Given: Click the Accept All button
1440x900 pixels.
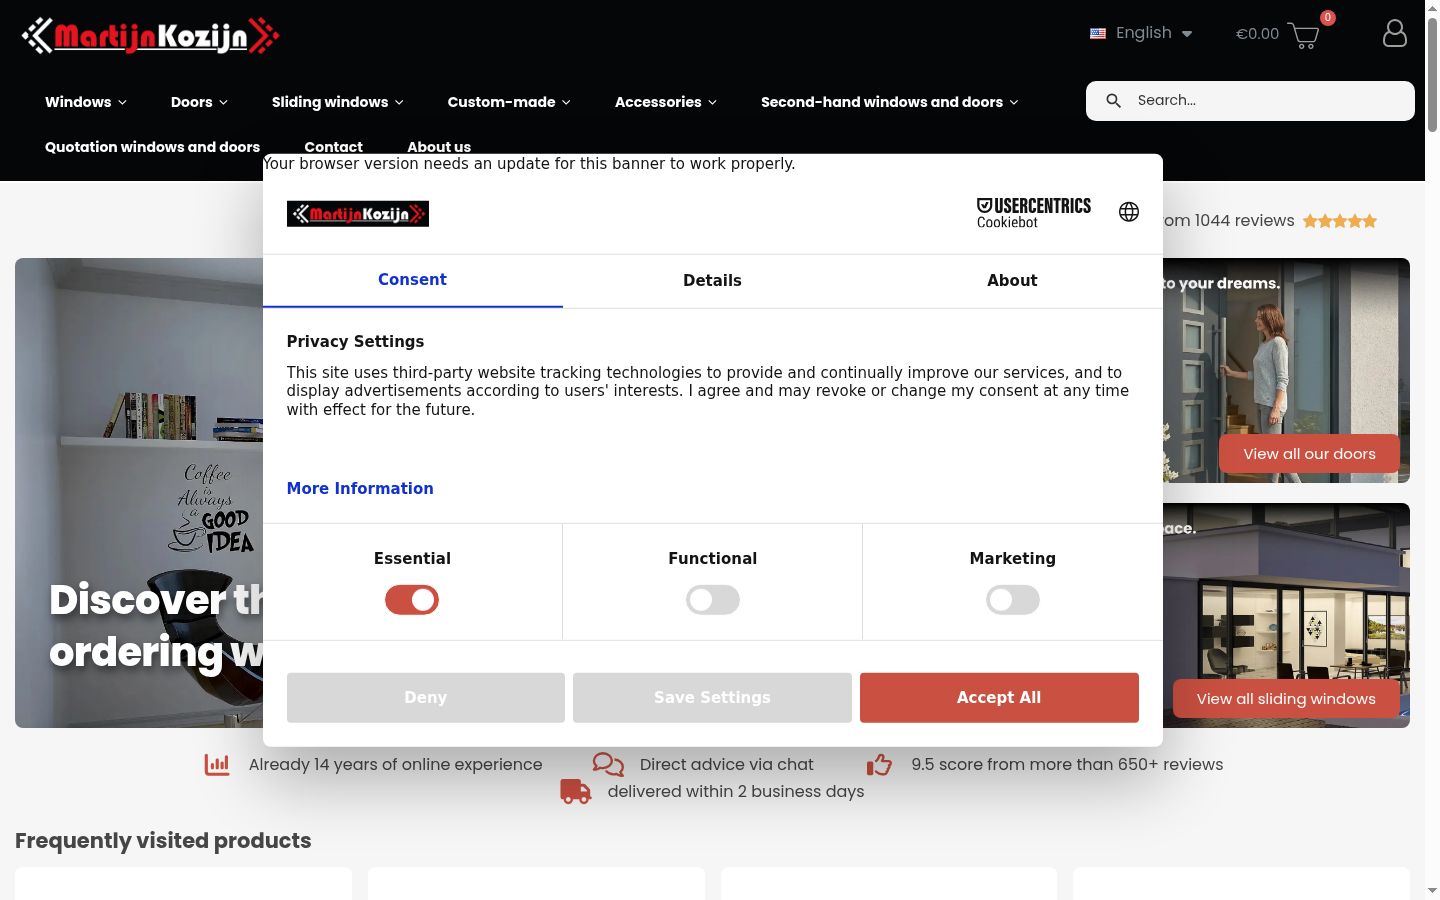Looking at the screenshot, I should point(999,697).
